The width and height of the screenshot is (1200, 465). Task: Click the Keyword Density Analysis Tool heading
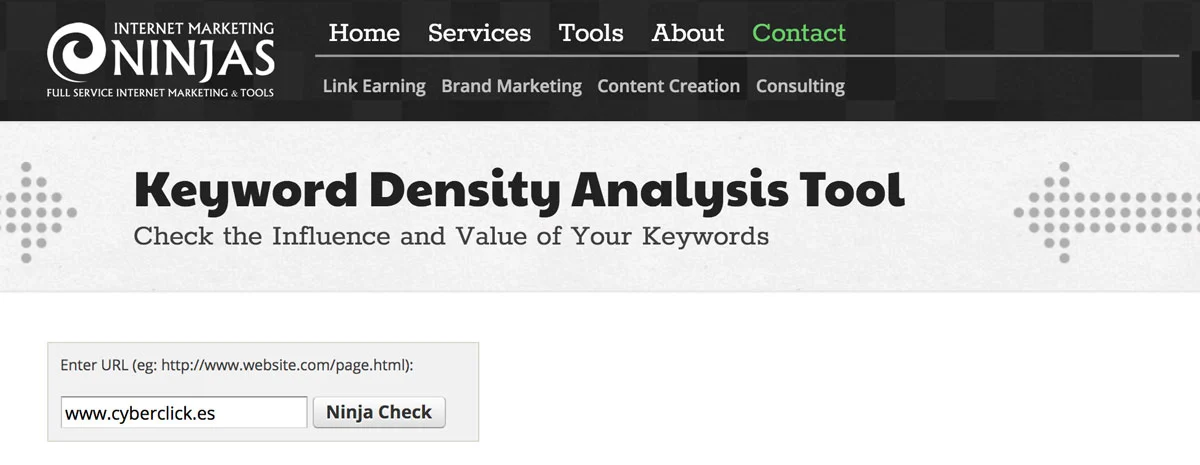[519, 190]
